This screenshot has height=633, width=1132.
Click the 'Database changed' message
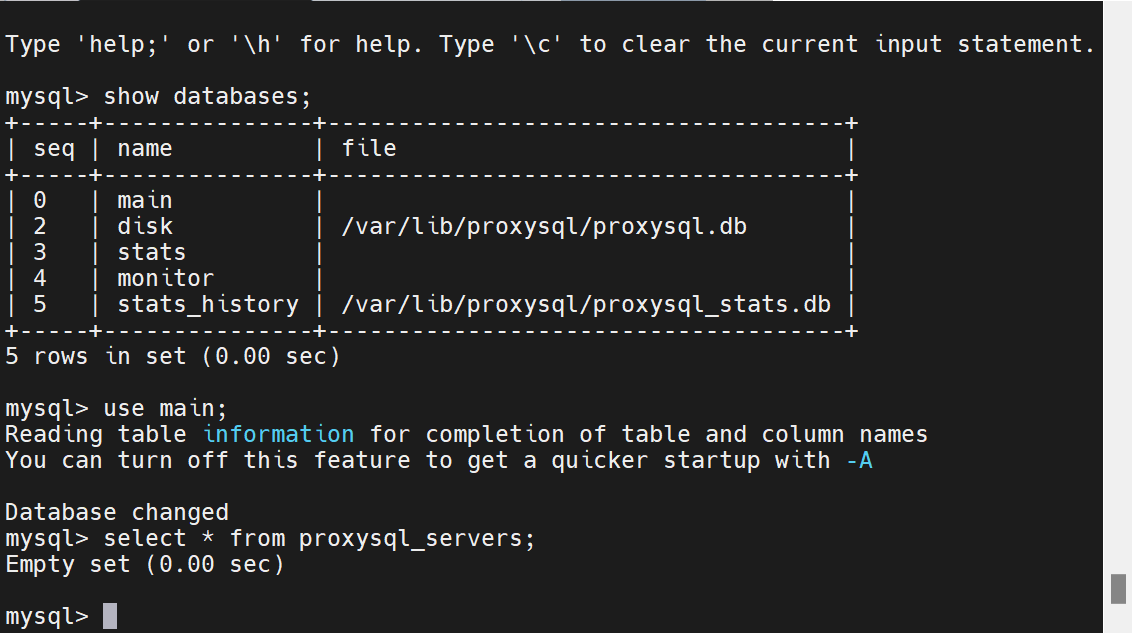coord(117,512)
